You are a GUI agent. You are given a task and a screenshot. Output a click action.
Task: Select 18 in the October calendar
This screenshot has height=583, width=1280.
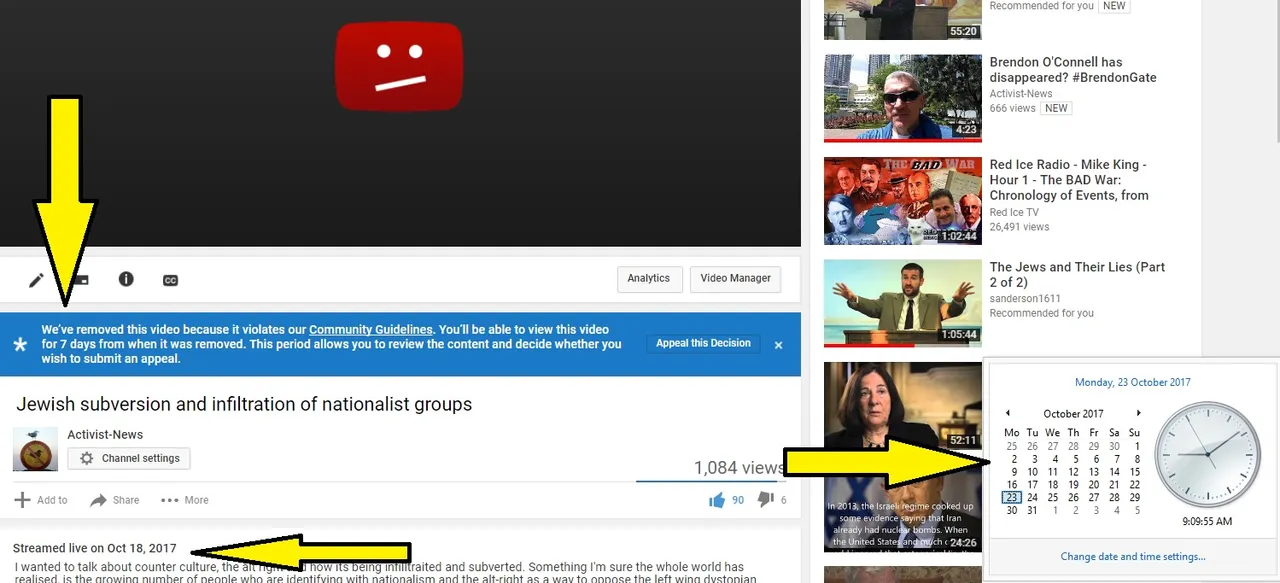click(x=1053, y=485)
